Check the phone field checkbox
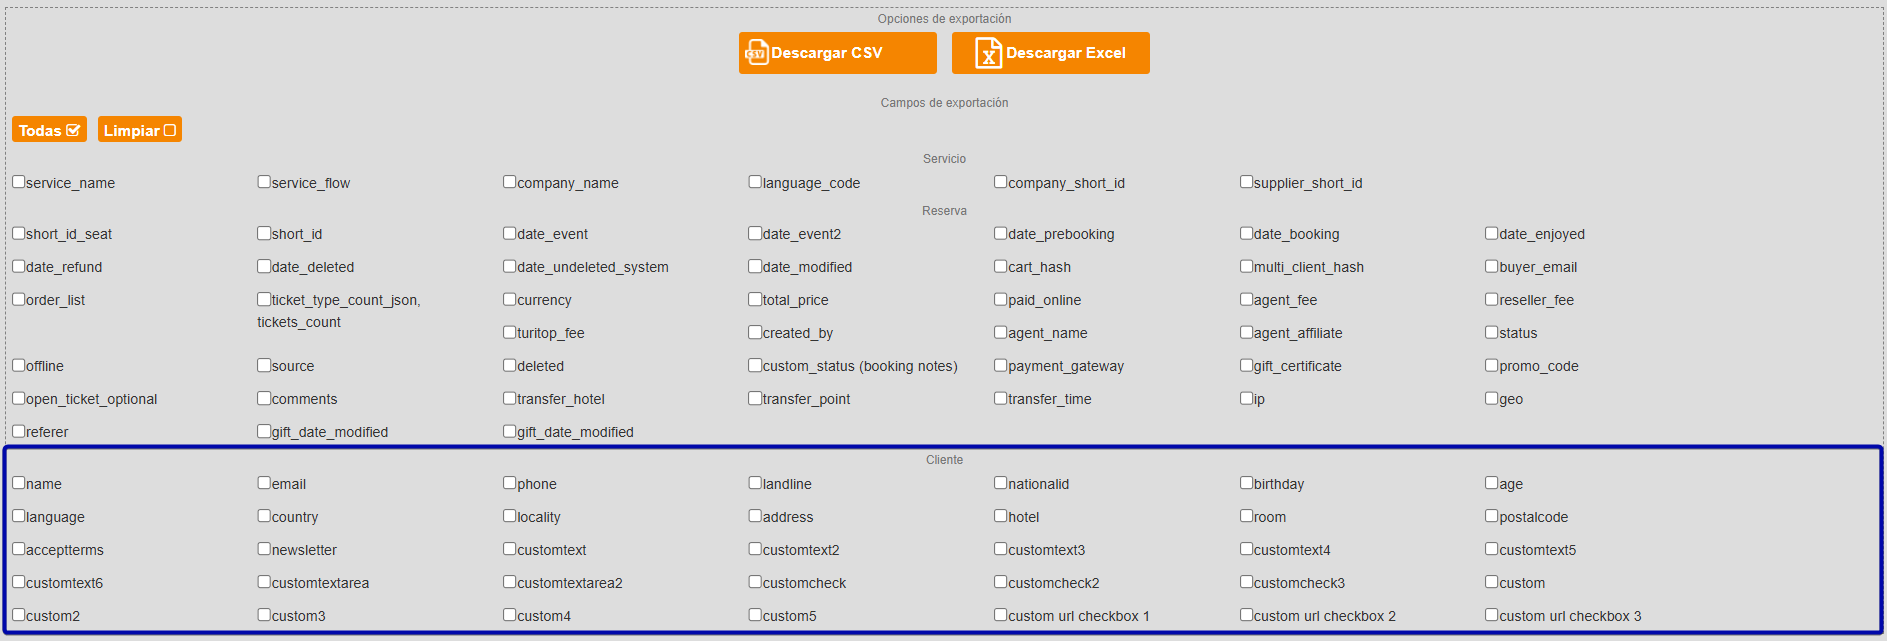The image size is (1887, 641). (x=510, y=483)
